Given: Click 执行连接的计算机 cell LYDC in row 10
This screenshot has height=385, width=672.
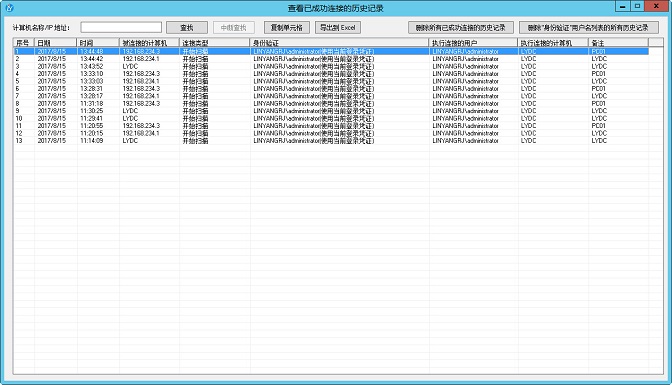Looking at the screenshot, I should click(528, 118).
